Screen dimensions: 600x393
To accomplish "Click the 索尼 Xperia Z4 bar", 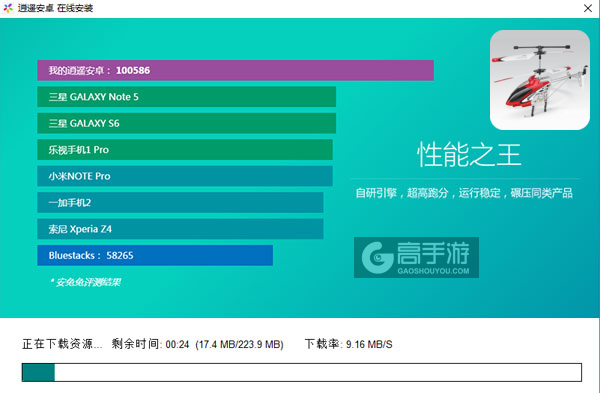I will [180, 229].
